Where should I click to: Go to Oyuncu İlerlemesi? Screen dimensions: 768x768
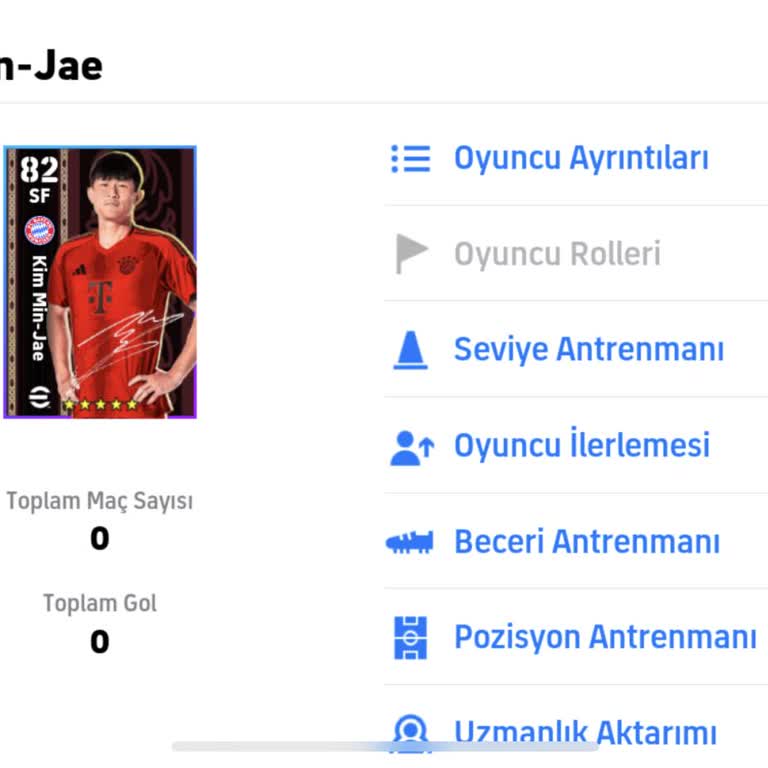tap(582, 446)
